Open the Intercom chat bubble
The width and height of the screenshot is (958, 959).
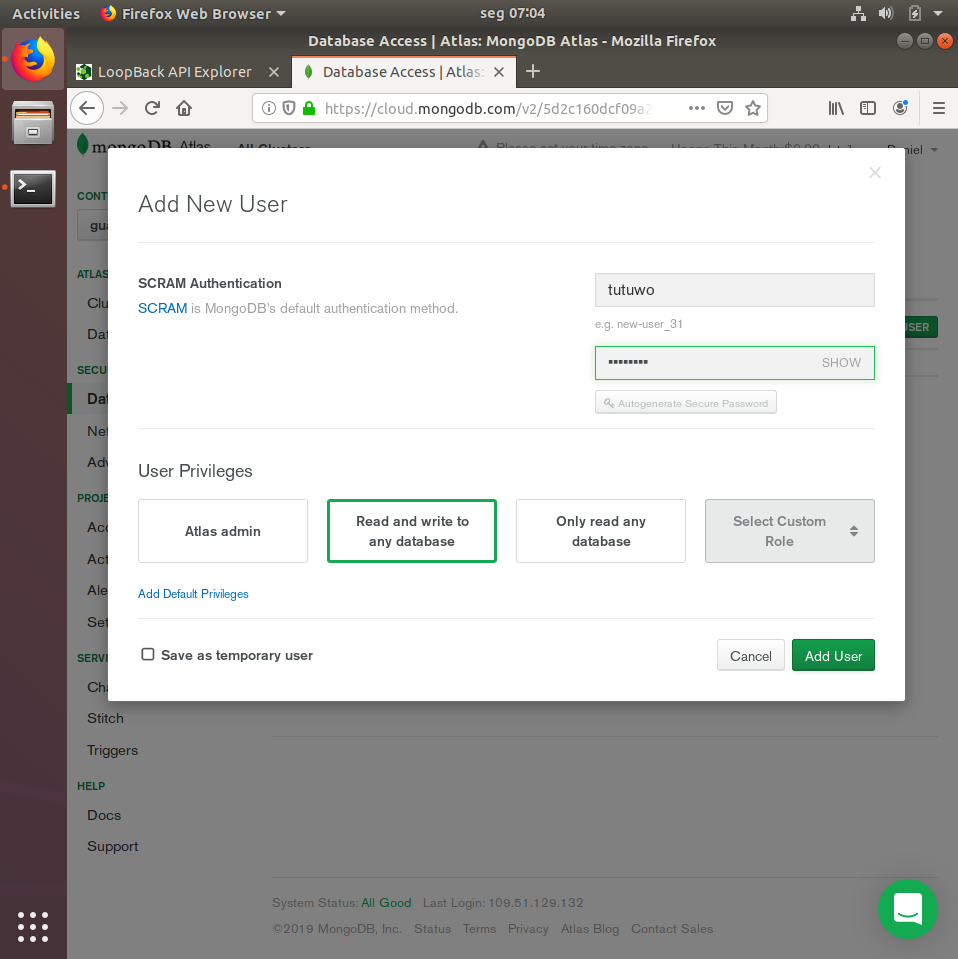point(907,909)
